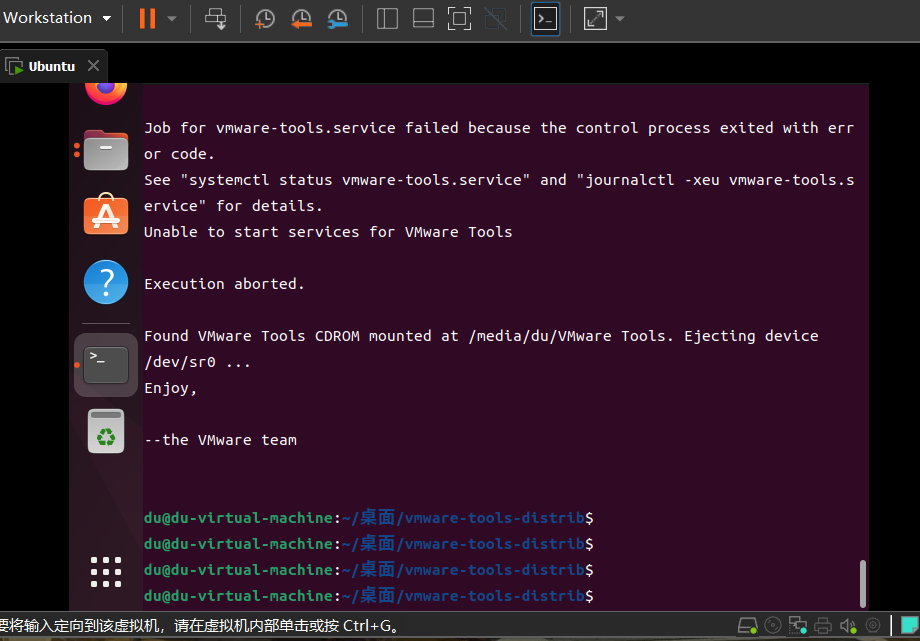Click the camera device status icon

pos(873,626)
